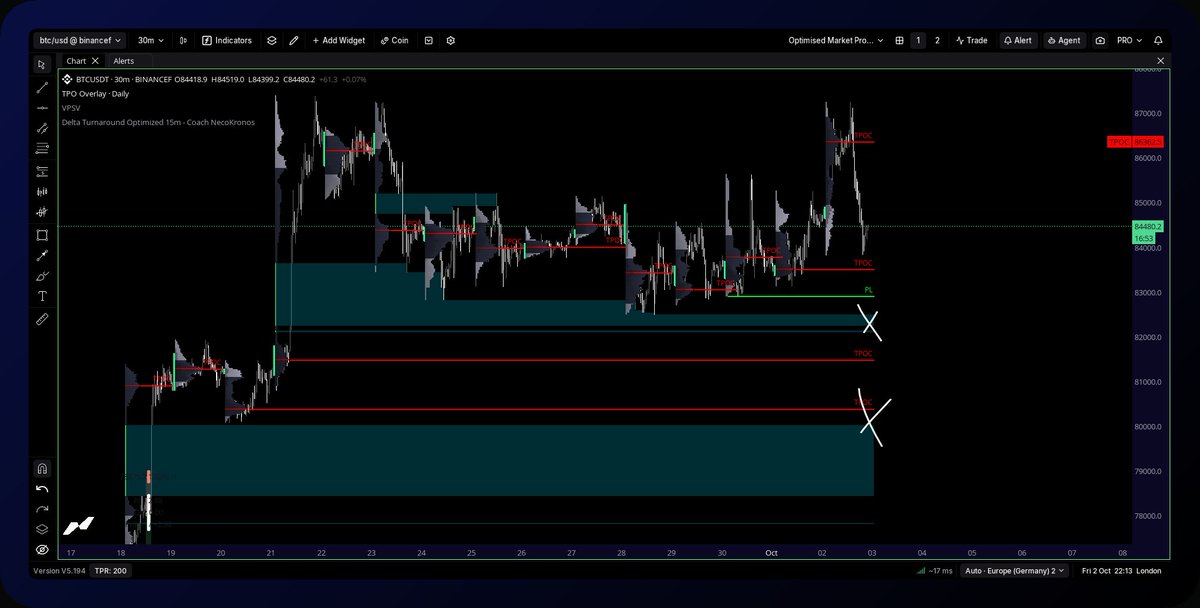The height and width of the screenshot is (608, 1200).
Task: Undo the last chart action
Action: pyautogui.click(x=42, y=489)
